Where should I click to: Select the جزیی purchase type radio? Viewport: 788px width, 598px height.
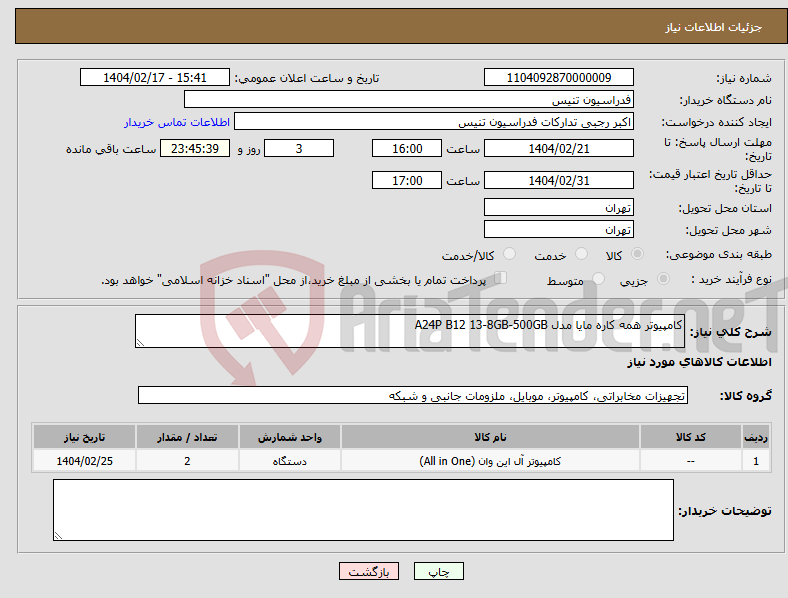click(663, 279)
